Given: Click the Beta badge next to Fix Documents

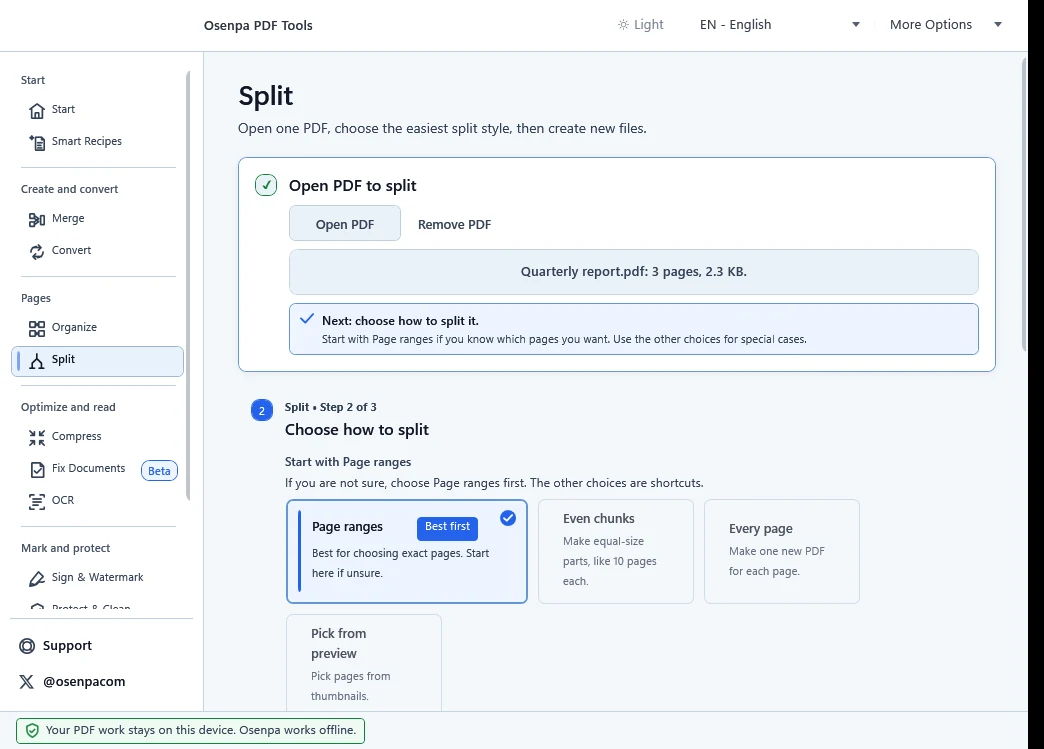Looking at the screenshot, I should coord(159,471).
